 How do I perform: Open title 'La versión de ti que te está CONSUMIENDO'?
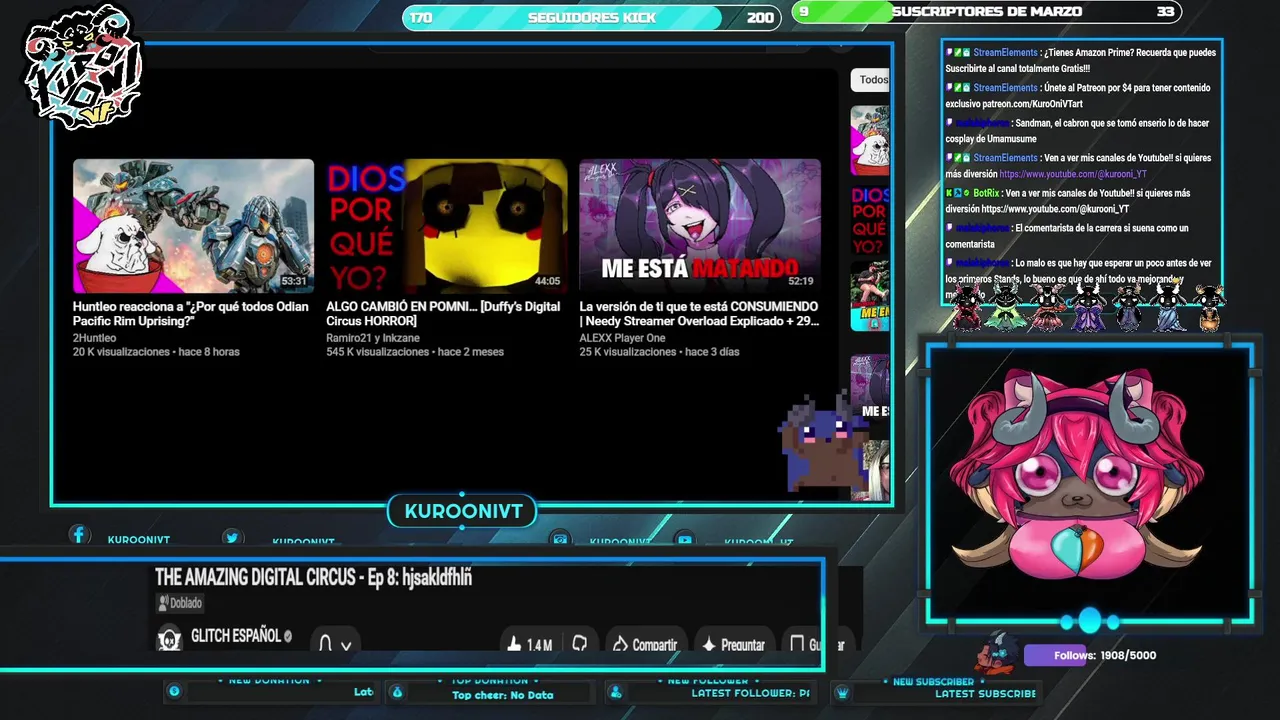699,314
